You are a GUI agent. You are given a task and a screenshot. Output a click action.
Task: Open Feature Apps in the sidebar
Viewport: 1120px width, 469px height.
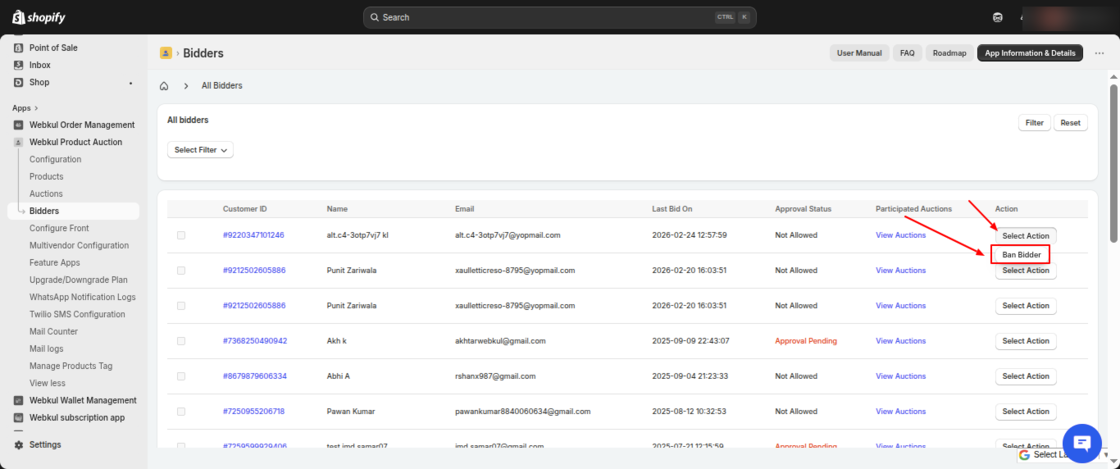coord(55,263)
